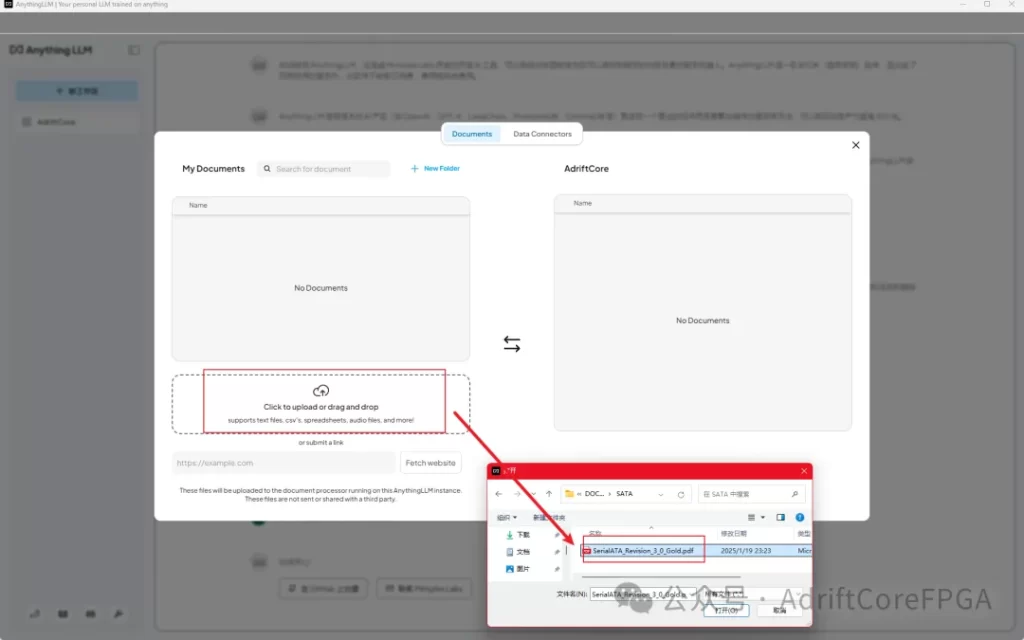The height and width of the screenshot is (640, 1024).
Task: Click the 'Click to upload or drag and drop' area
Action: click(x=321, y=404)
